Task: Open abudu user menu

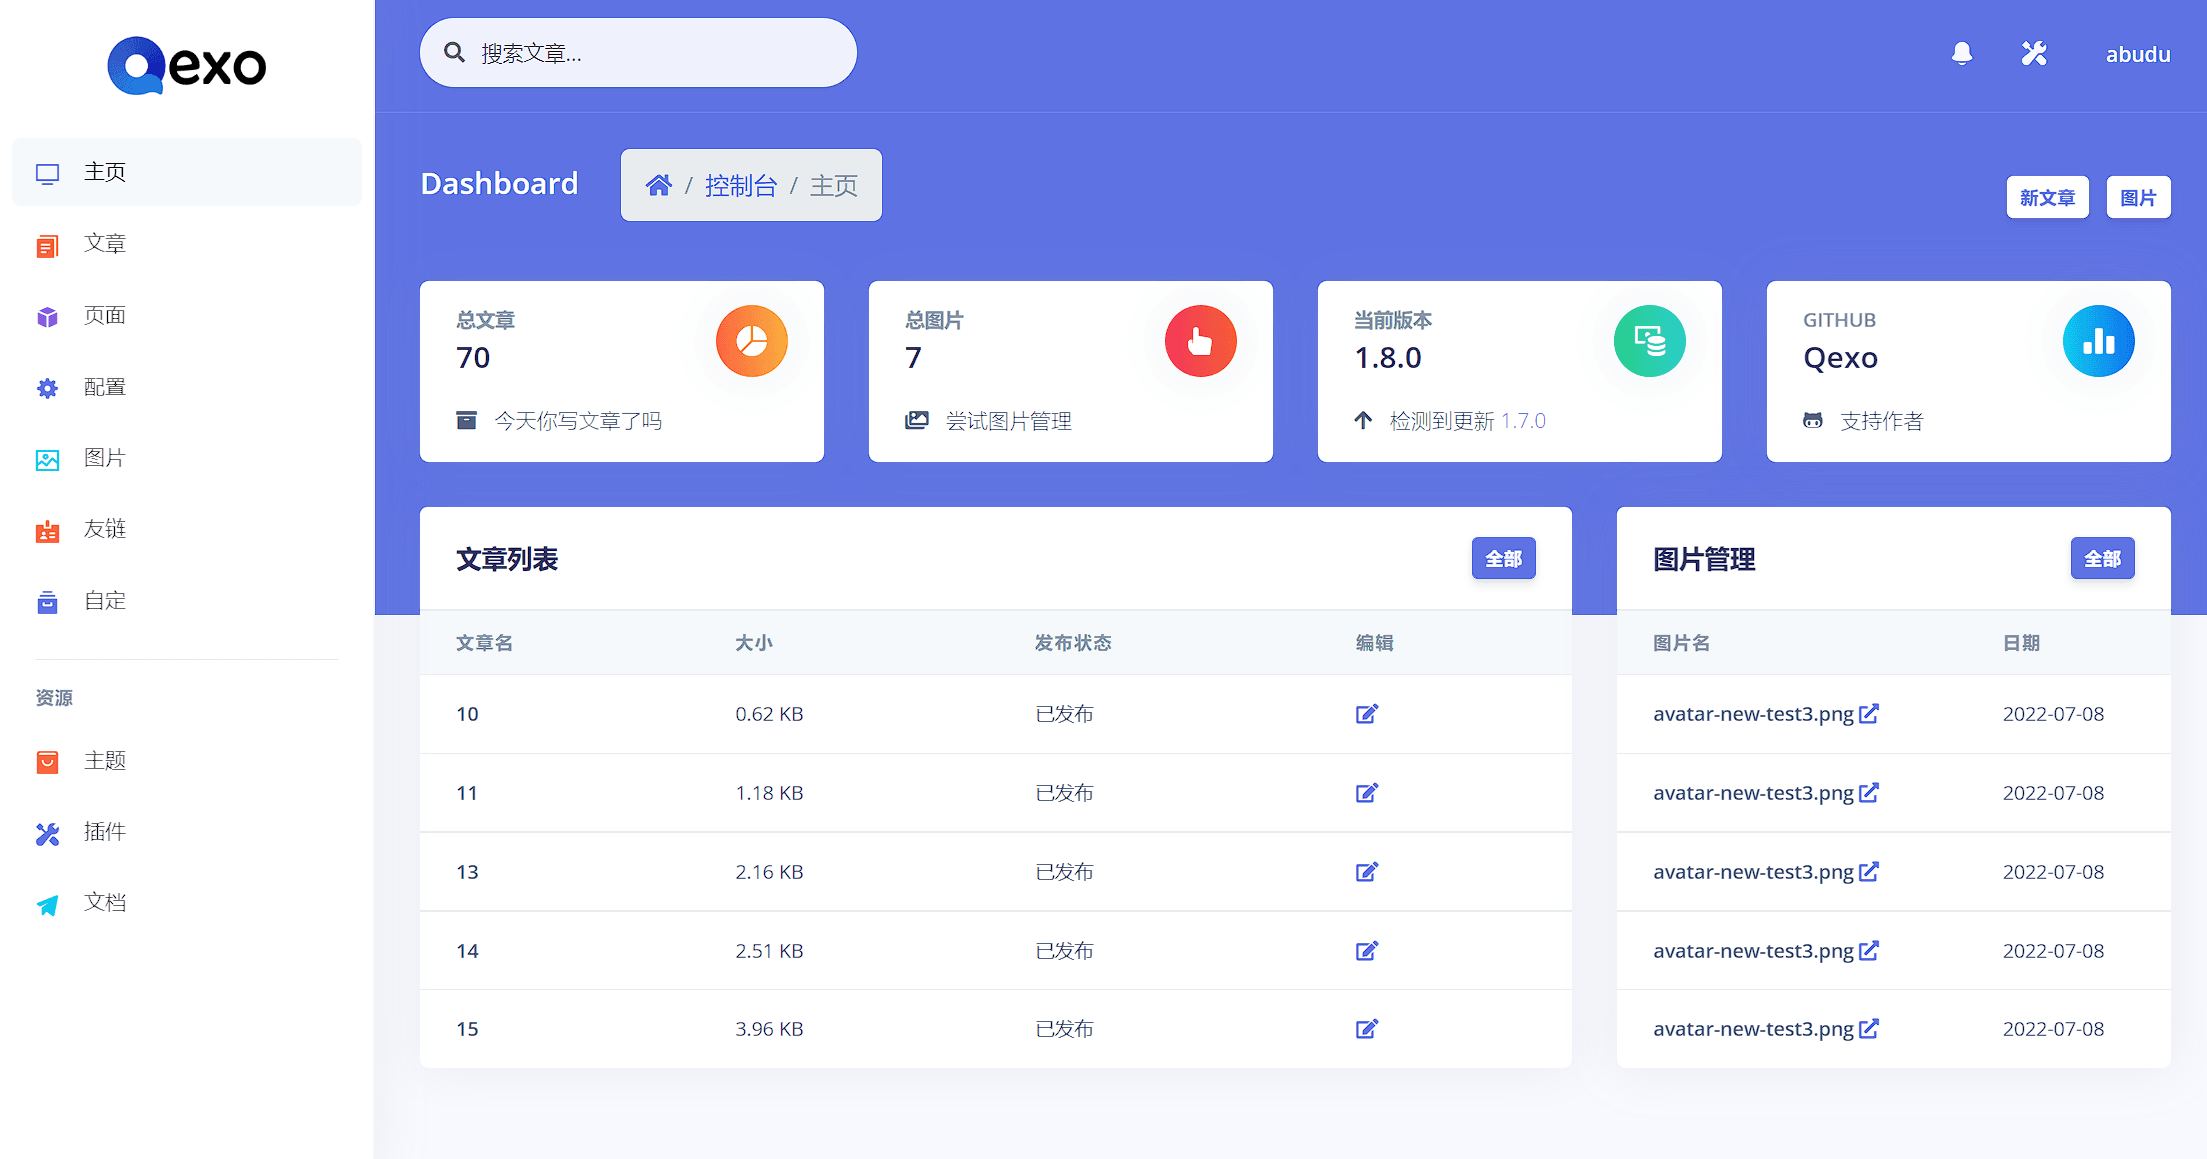Action: [2138, 54]
